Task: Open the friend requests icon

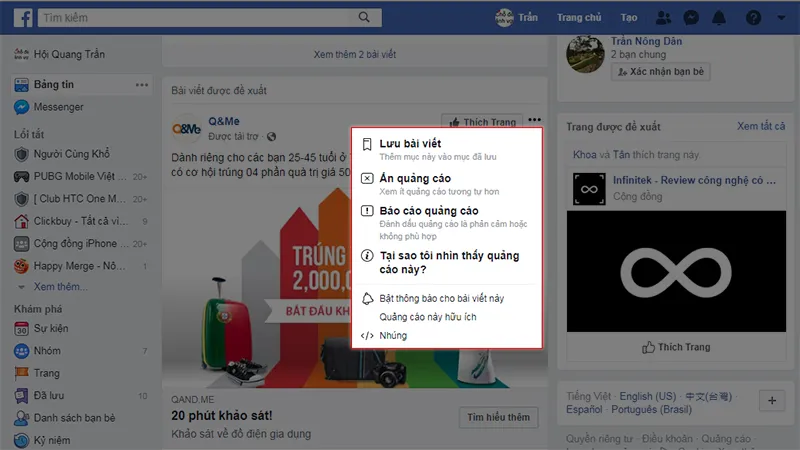Action: pos(663,18)
